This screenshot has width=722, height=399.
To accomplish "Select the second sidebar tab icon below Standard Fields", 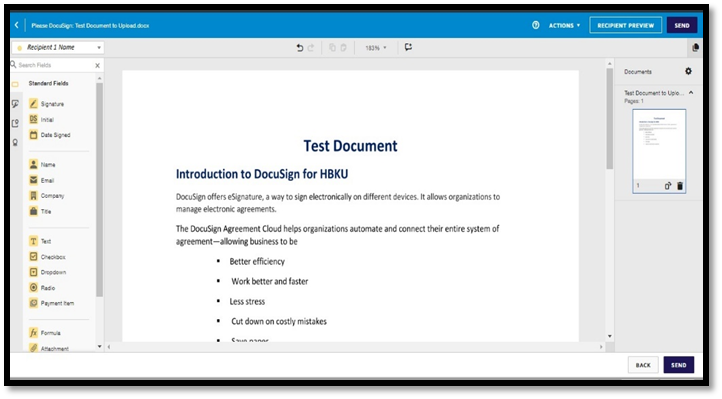I will (x=15, y=104).
